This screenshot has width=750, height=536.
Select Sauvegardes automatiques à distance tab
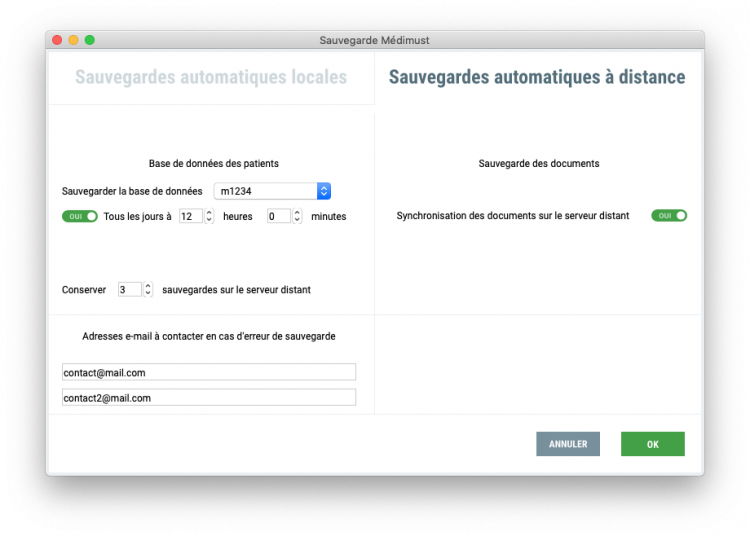[537, 77]
